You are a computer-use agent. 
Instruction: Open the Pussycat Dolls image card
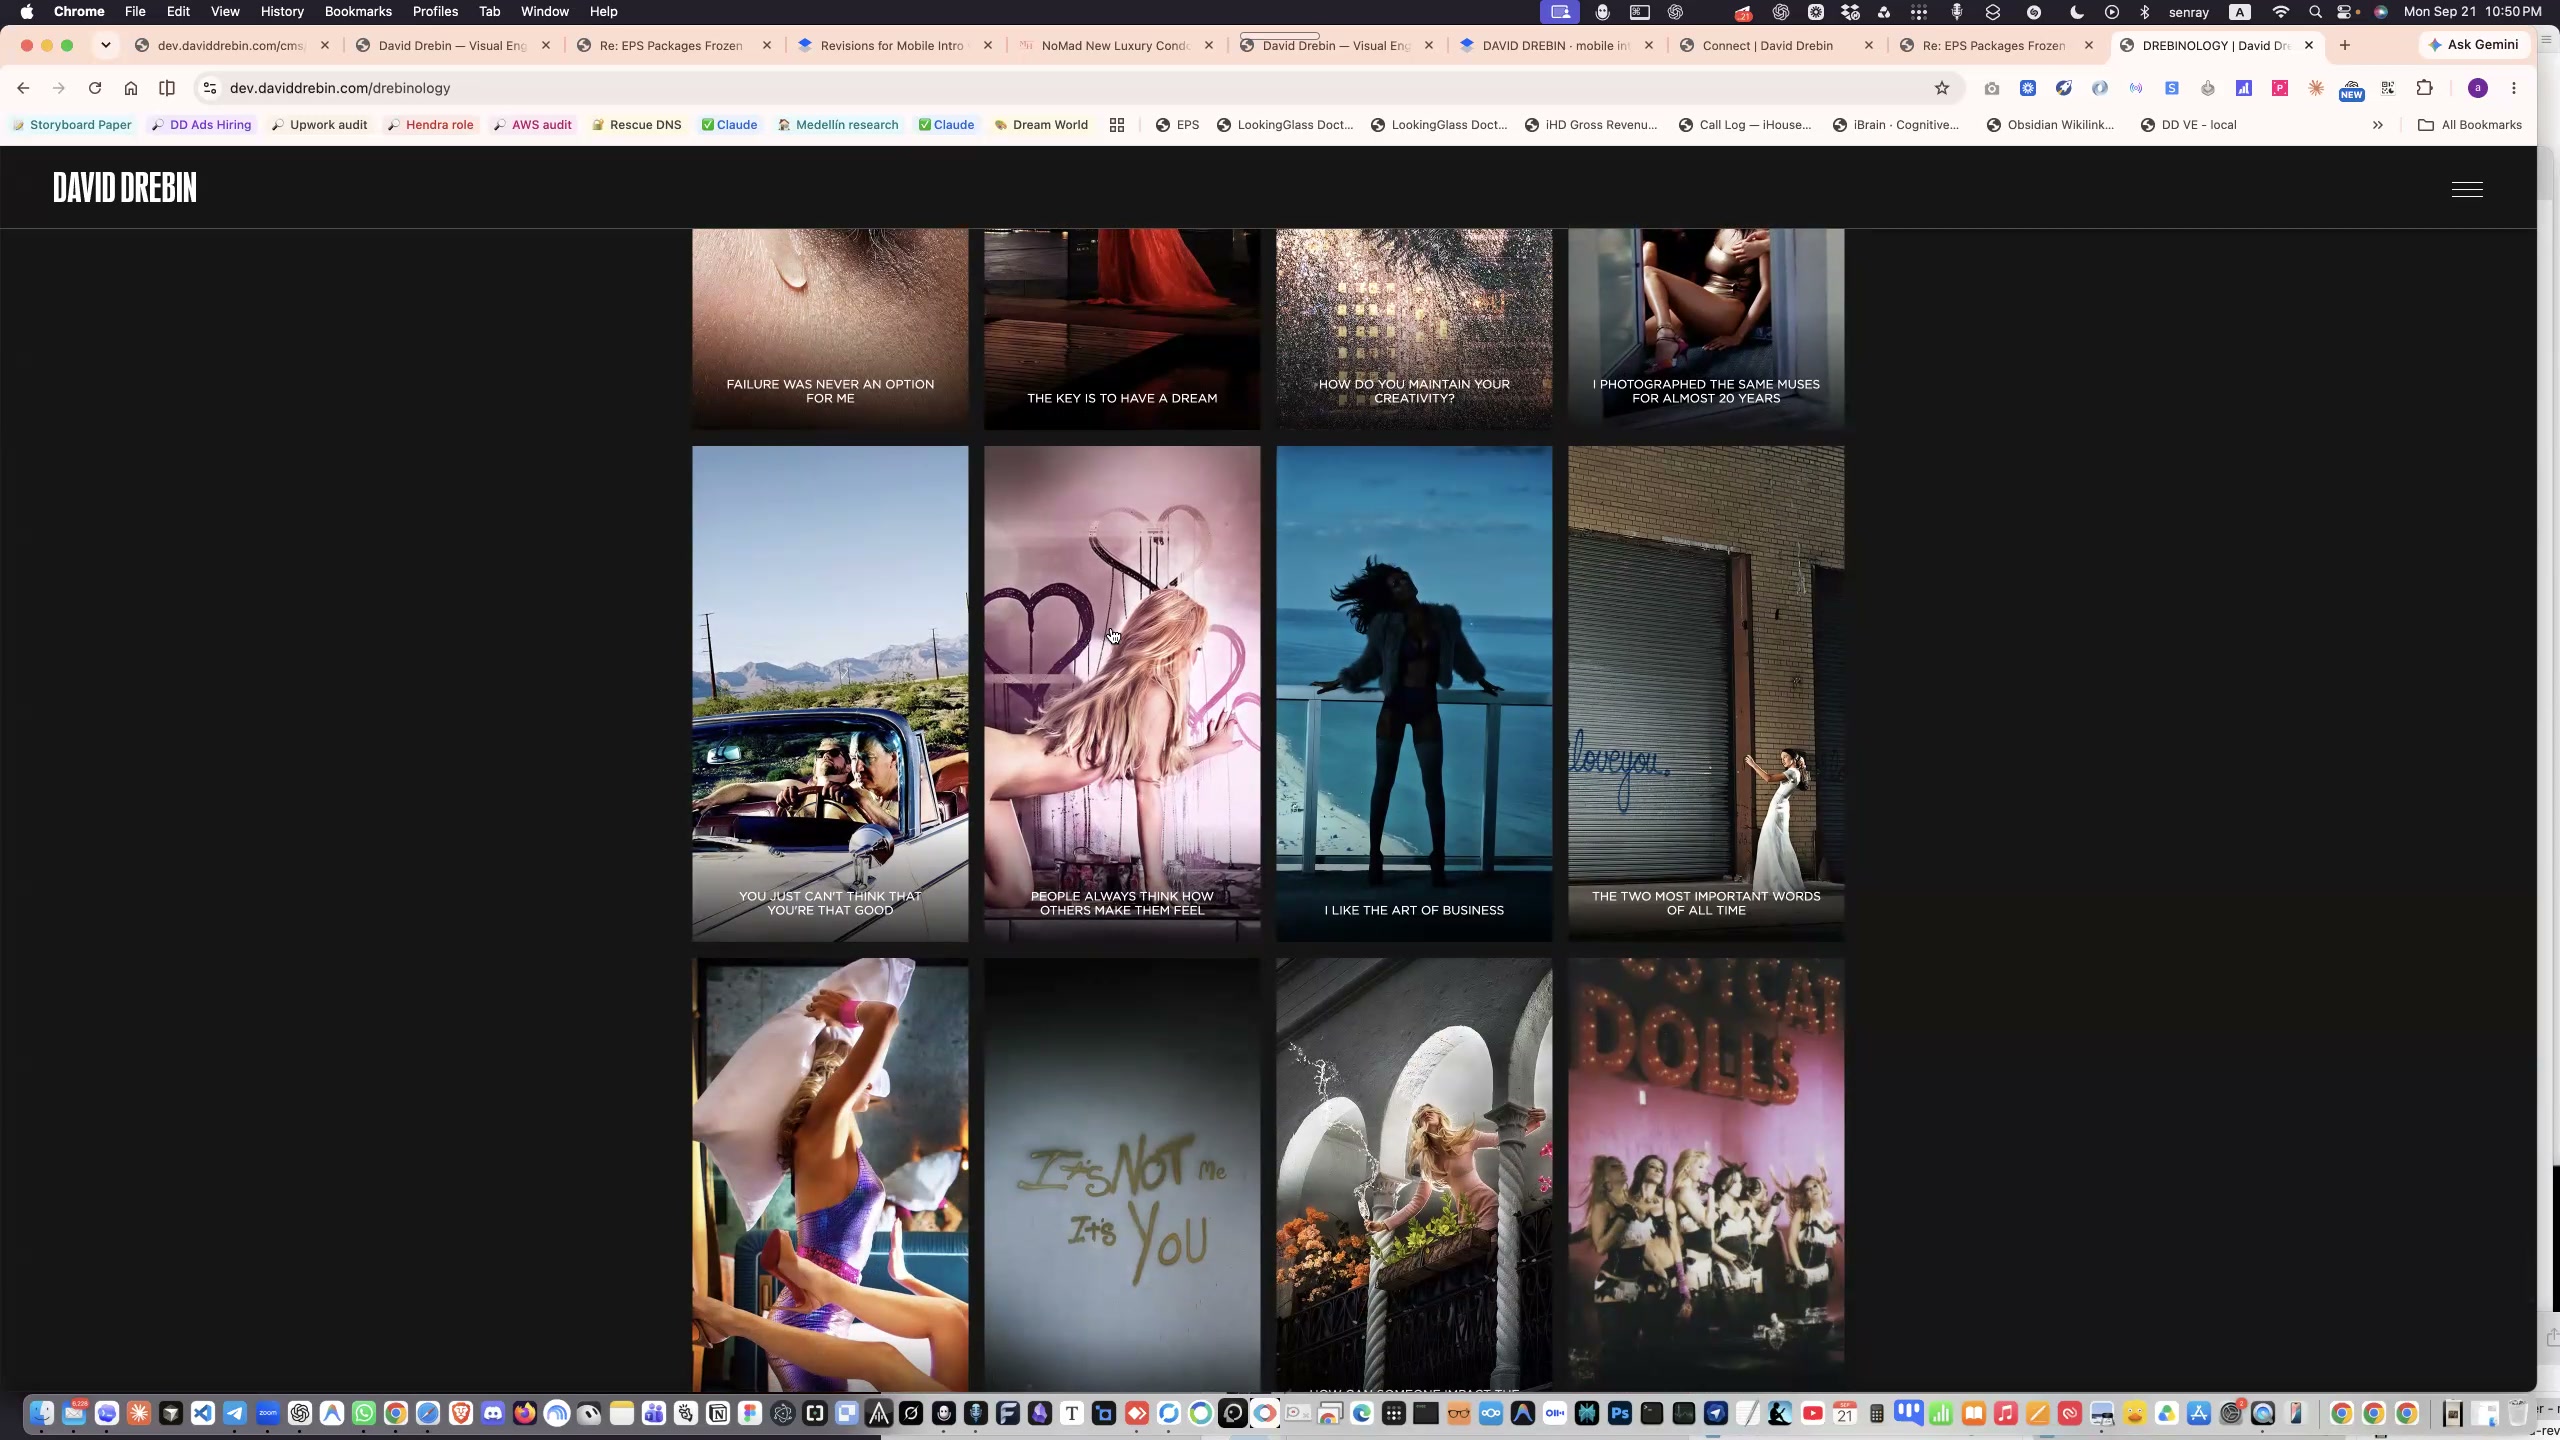click(x=1706, y=1175)
